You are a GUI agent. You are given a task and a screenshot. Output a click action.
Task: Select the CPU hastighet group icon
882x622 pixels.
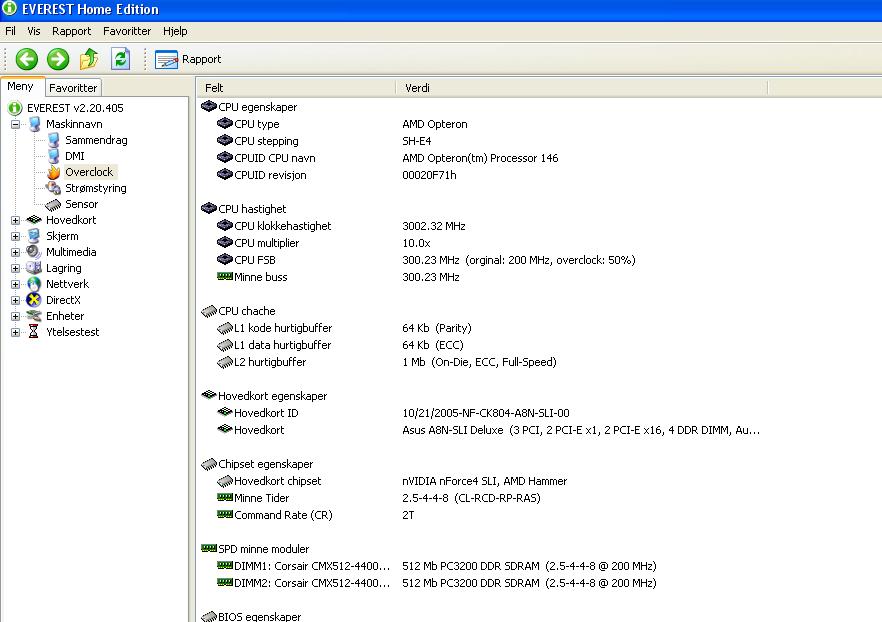coord(209,209)
